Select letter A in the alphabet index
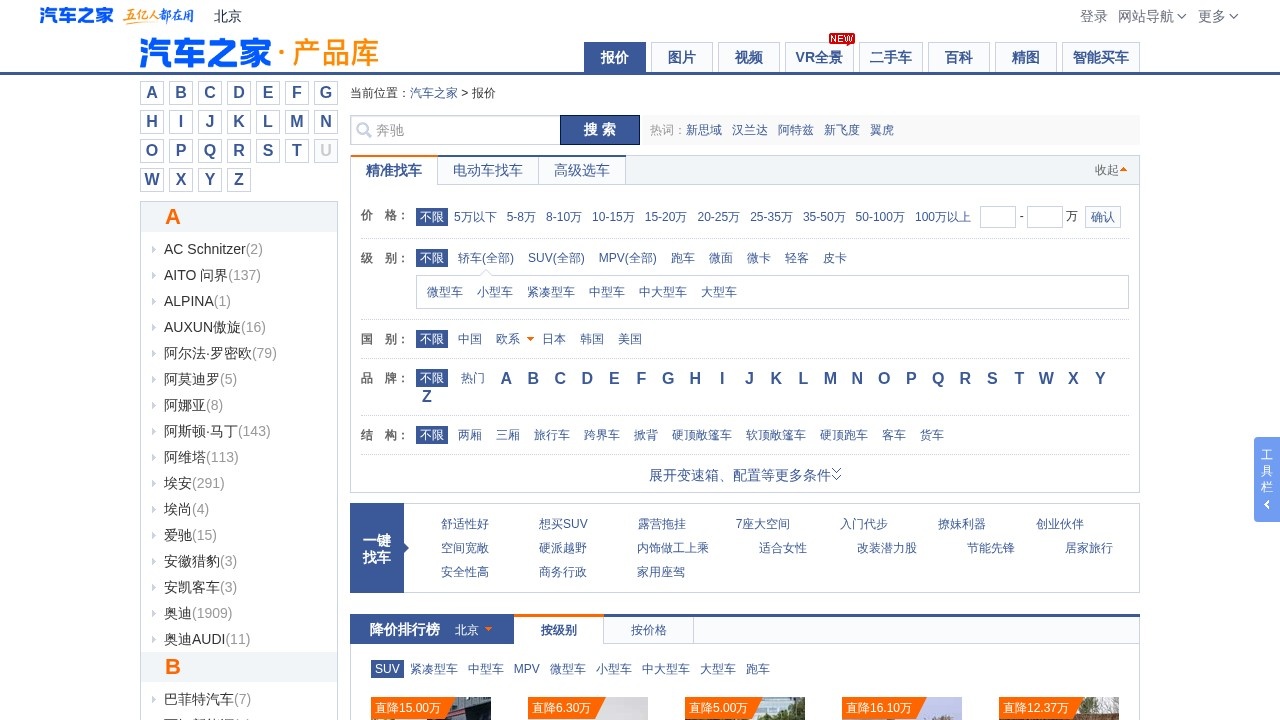 point(152,93)
